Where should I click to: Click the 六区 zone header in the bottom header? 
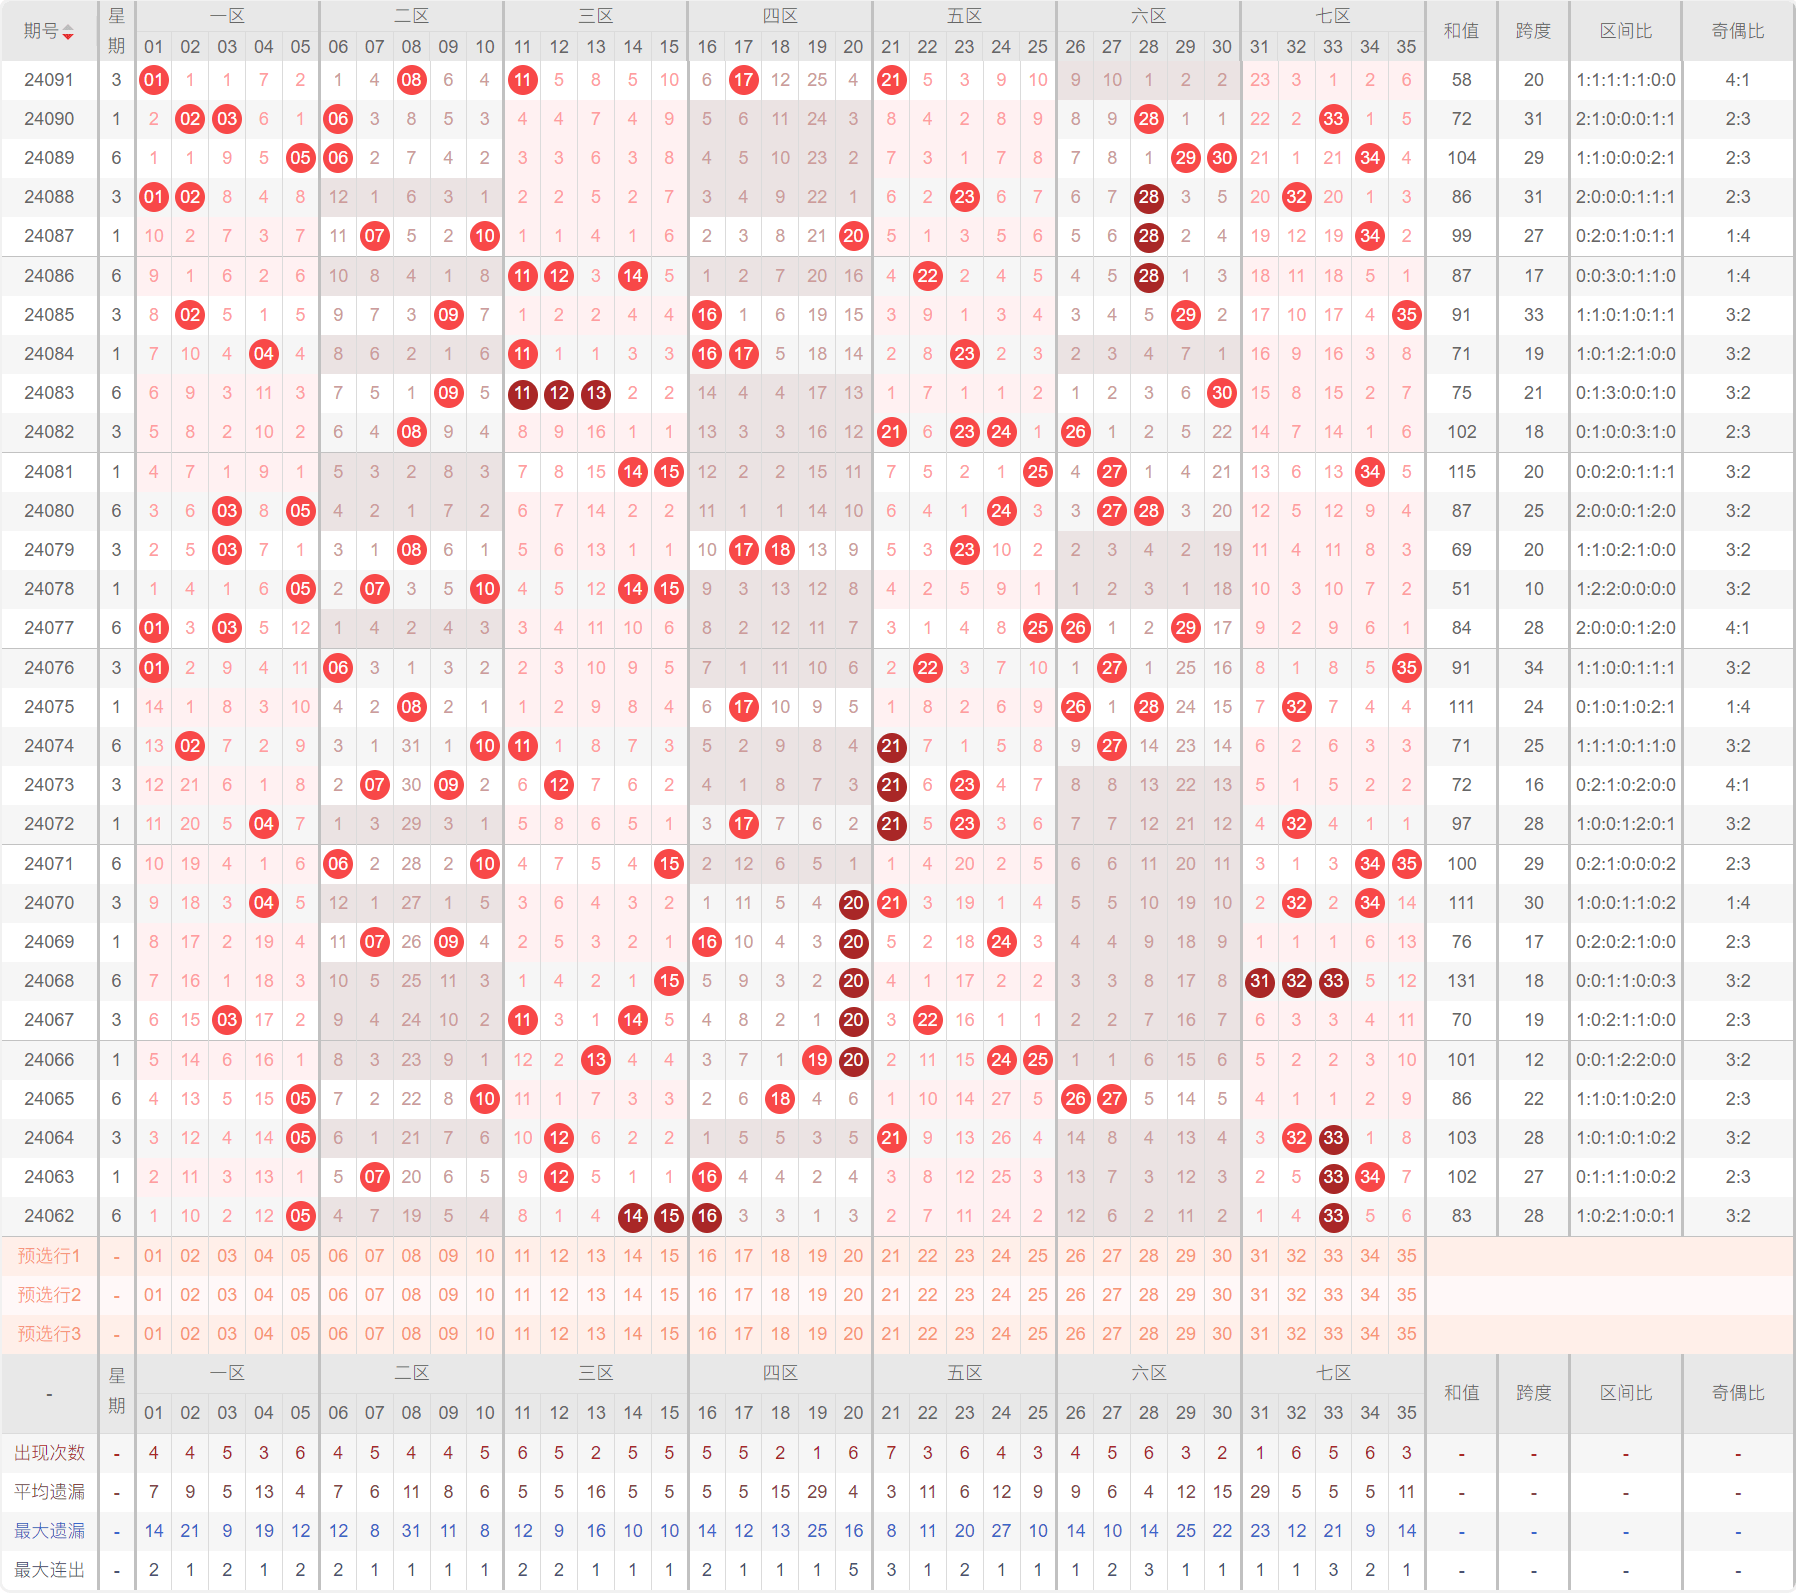click(x=1149, y=1373)
